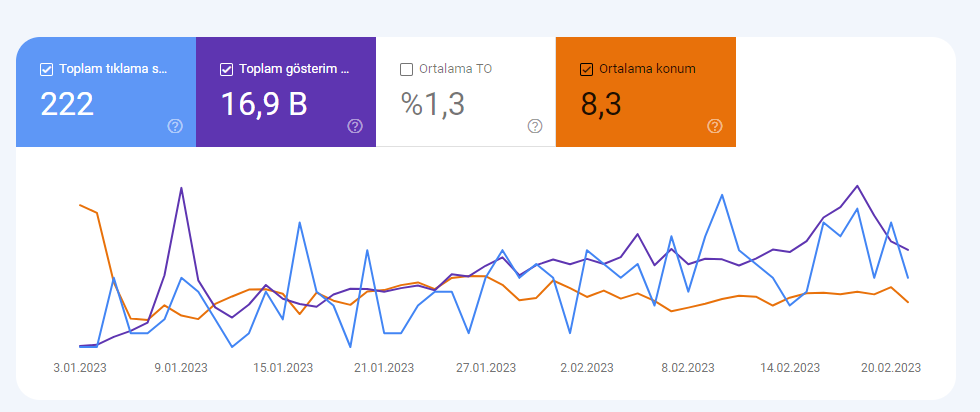This screenshot has height=412, width=980.
Task: Click the 21.01.2023 date axis label
Action: [x=384, y=368]
